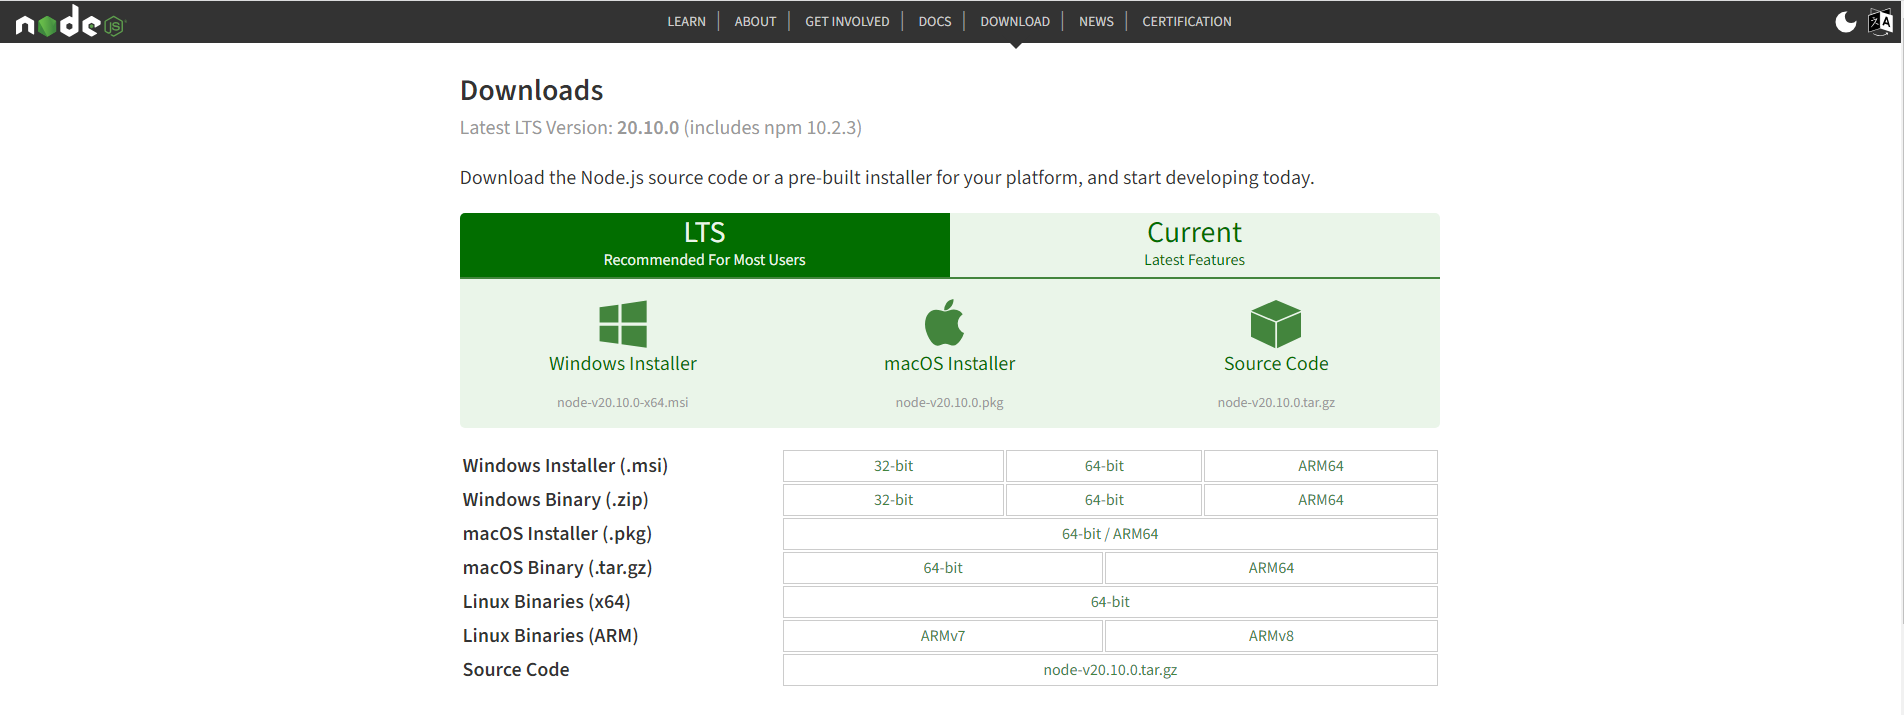
Task: Click the Latest LTS Version 20.10.0 text
Action: point(661,128)
